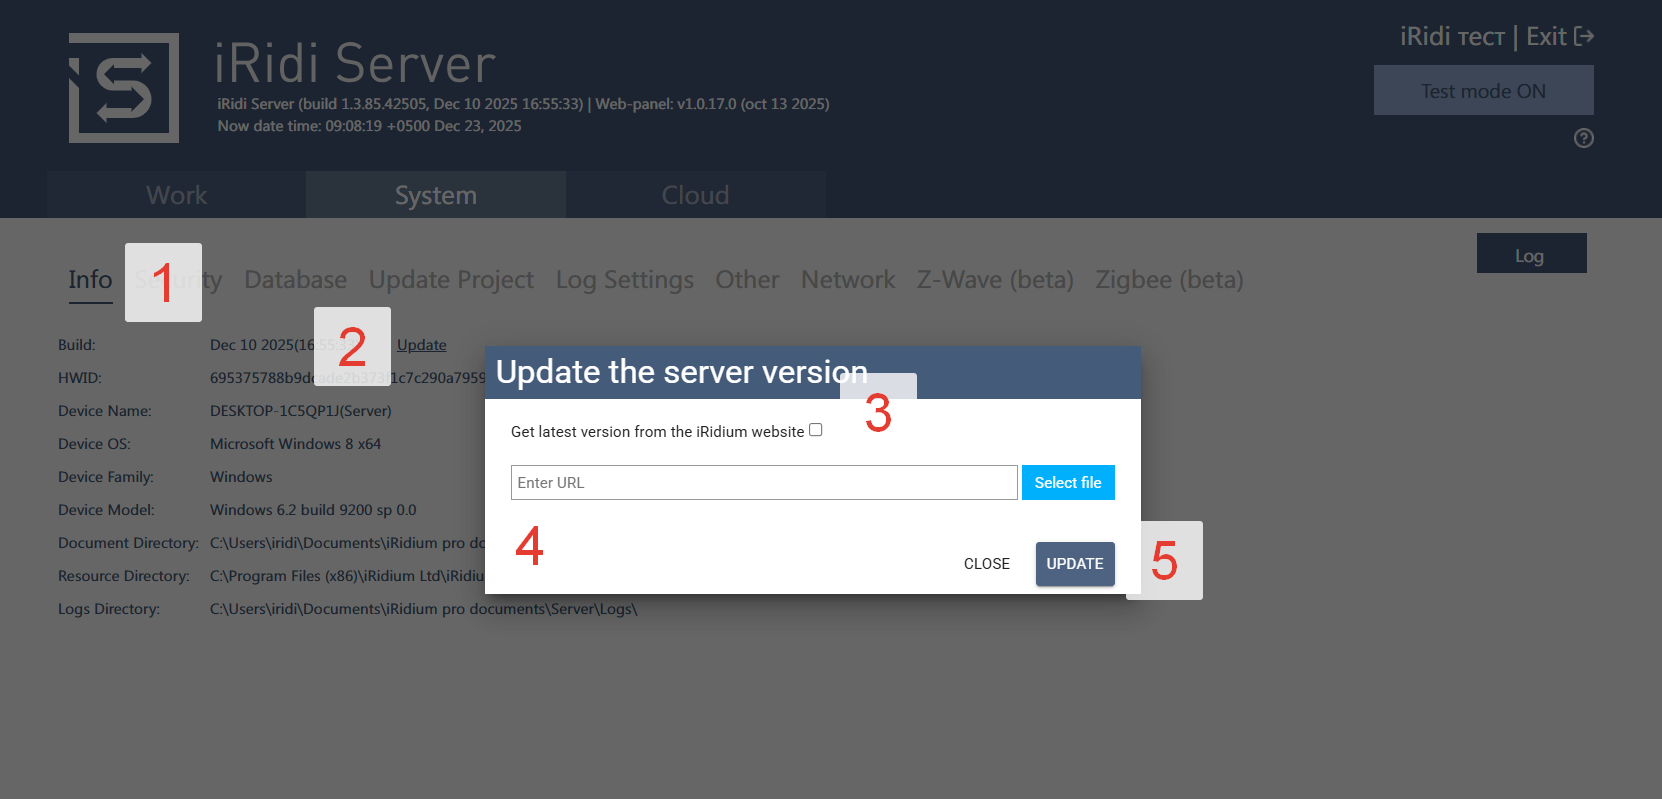This screenshot has width=1662, height=799.
Task: Click the Device Family label
Action: [x=106, y=477]
